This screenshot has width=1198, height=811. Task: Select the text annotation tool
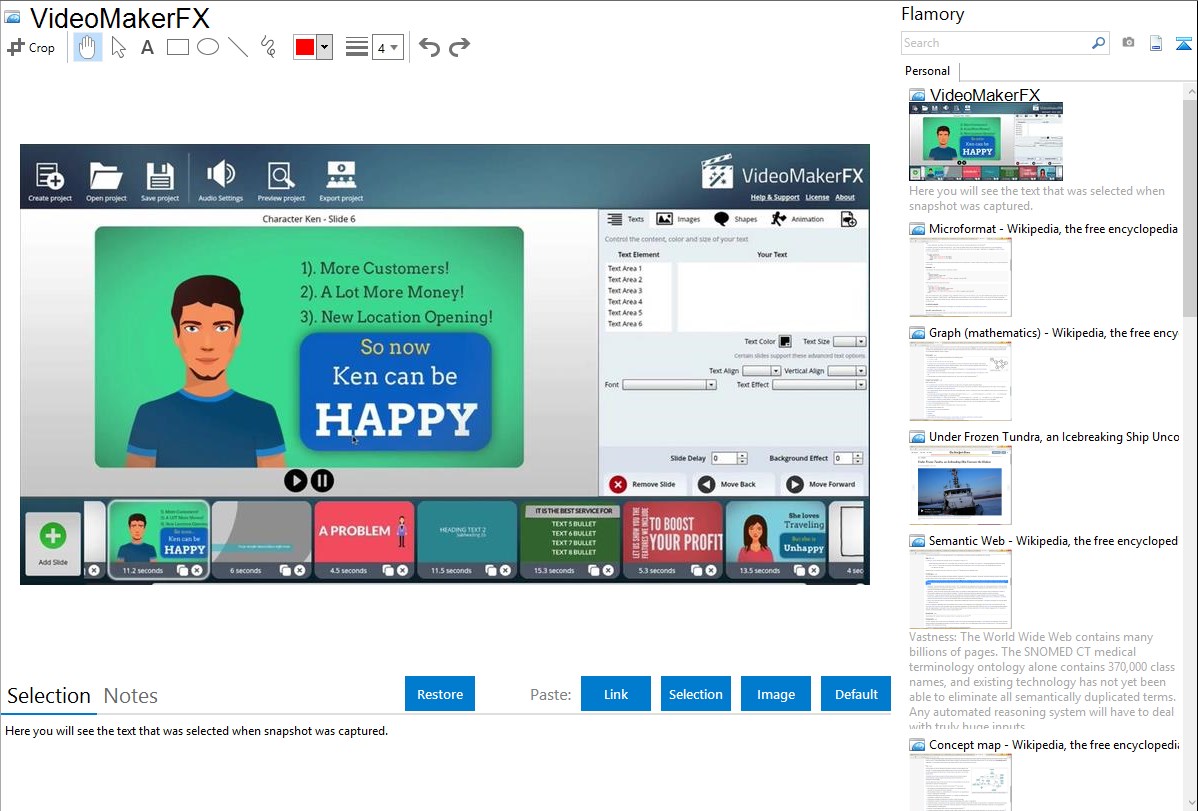click(147, 47)
